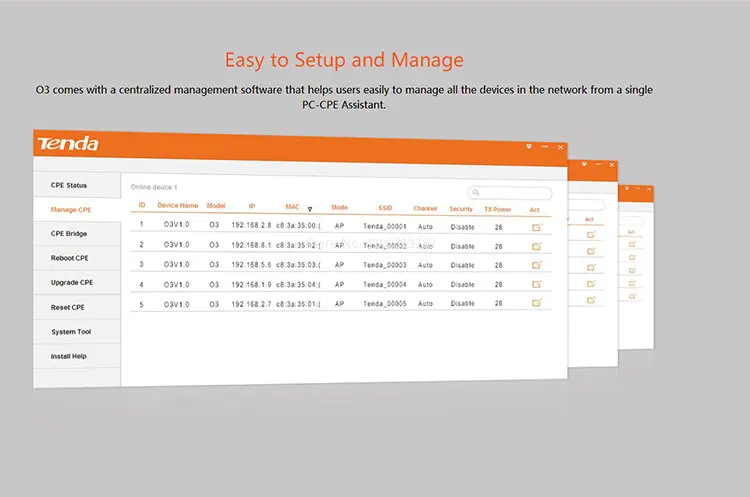Click the magnifier icon in search box

(x=477, y=192)
